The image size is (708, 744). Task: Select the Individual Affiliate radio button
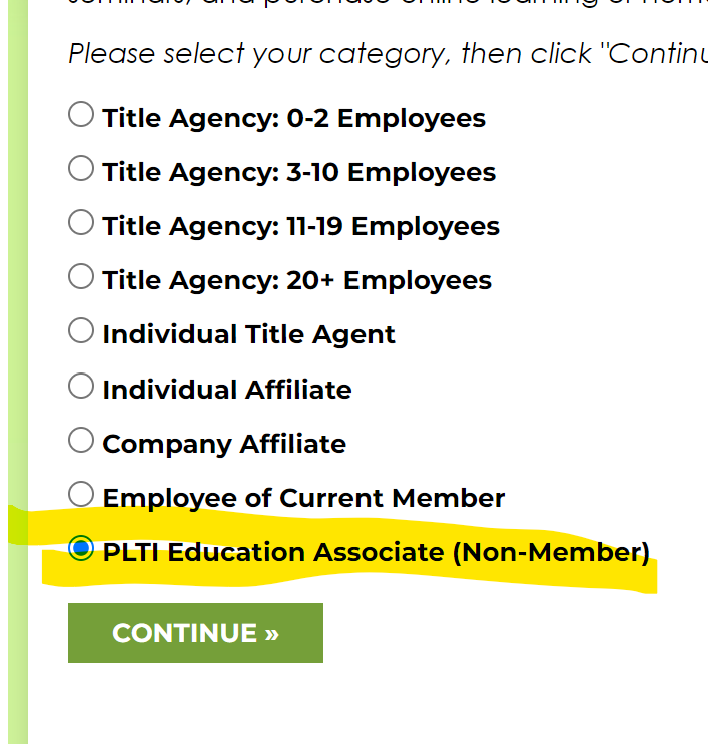point(81,386)
